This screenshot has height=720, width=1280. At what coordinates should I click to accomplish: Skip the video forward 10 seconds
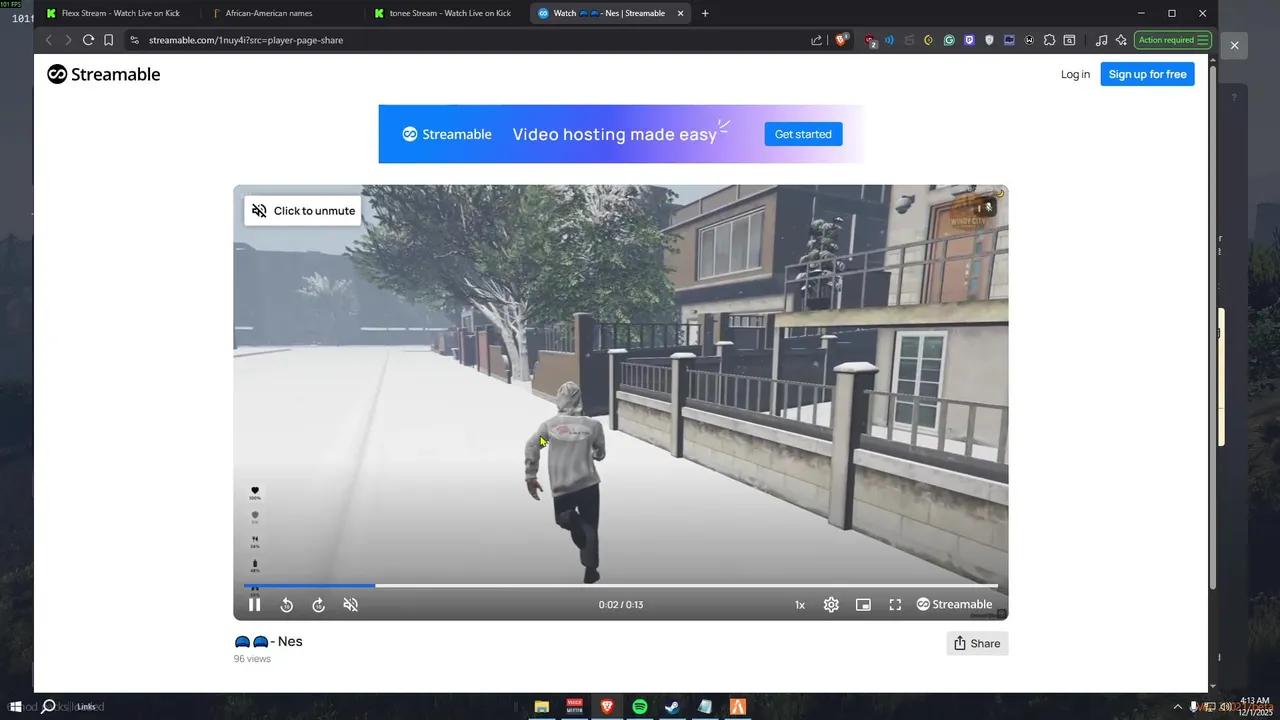(319, 604)
